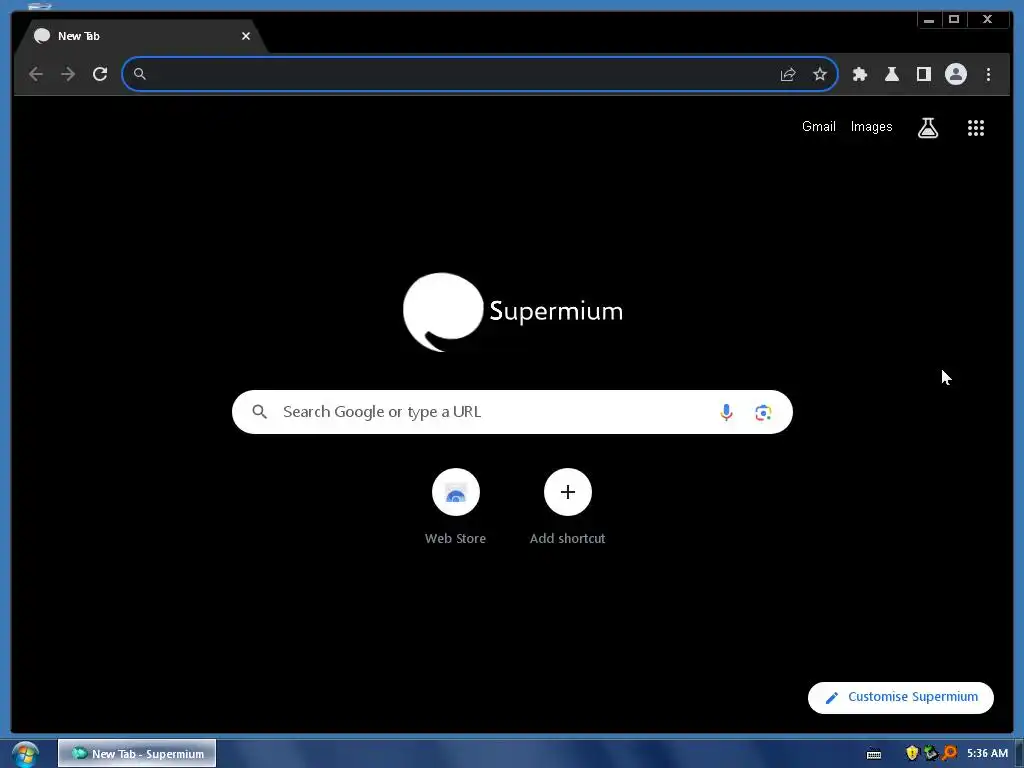Open the clock showing 5:36 AM
1024x768 pixels.
(987, 754)
